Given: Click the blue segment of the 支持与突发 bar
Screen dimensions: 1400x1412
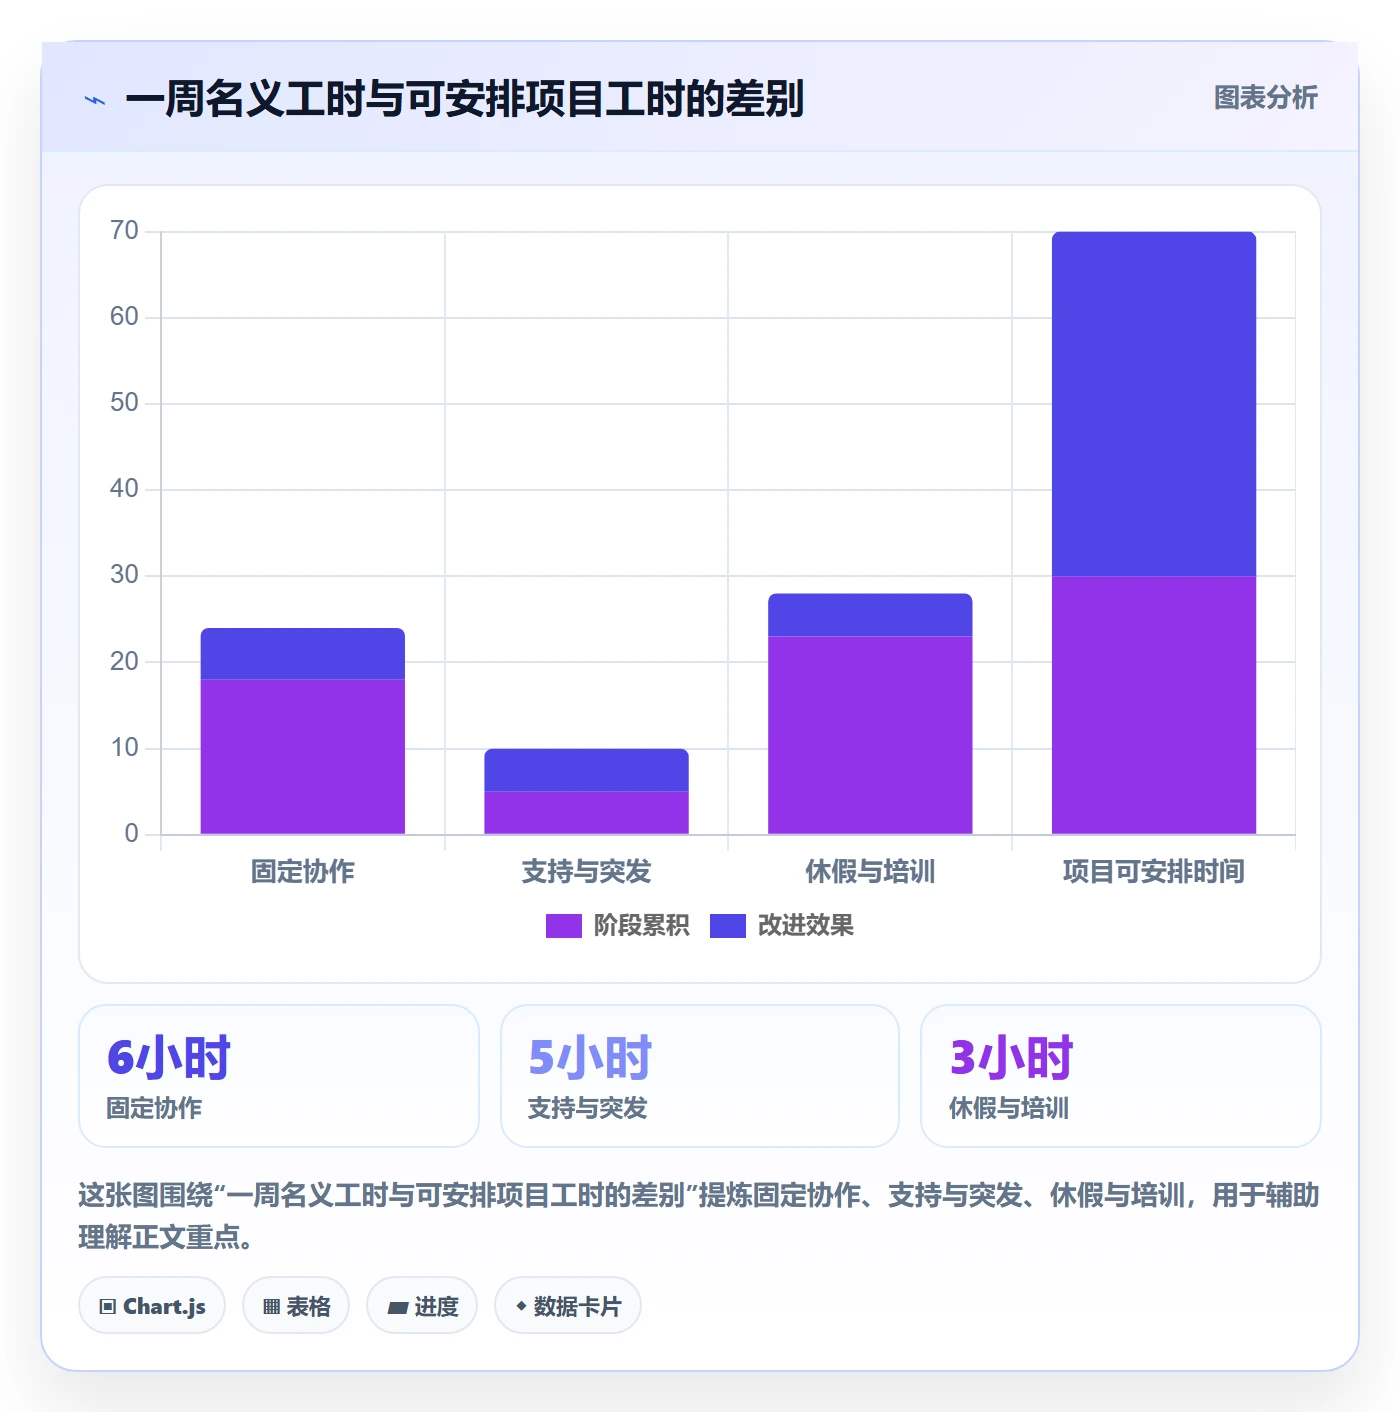Looking at the screenshot, I should click(x=587, y=770).
